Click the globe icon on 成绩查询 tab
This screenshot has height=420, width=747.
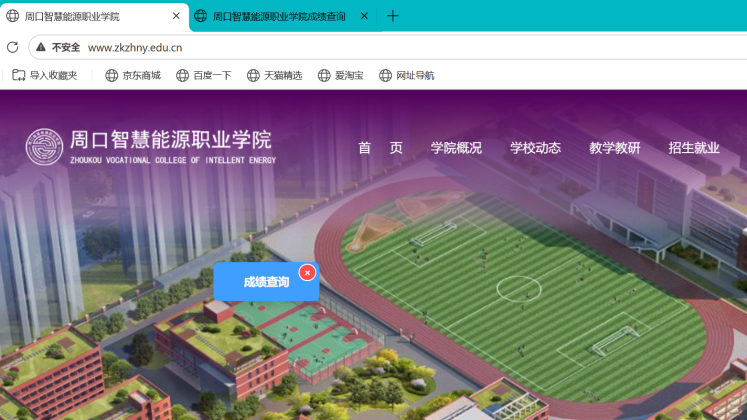(x=201, y=16)
